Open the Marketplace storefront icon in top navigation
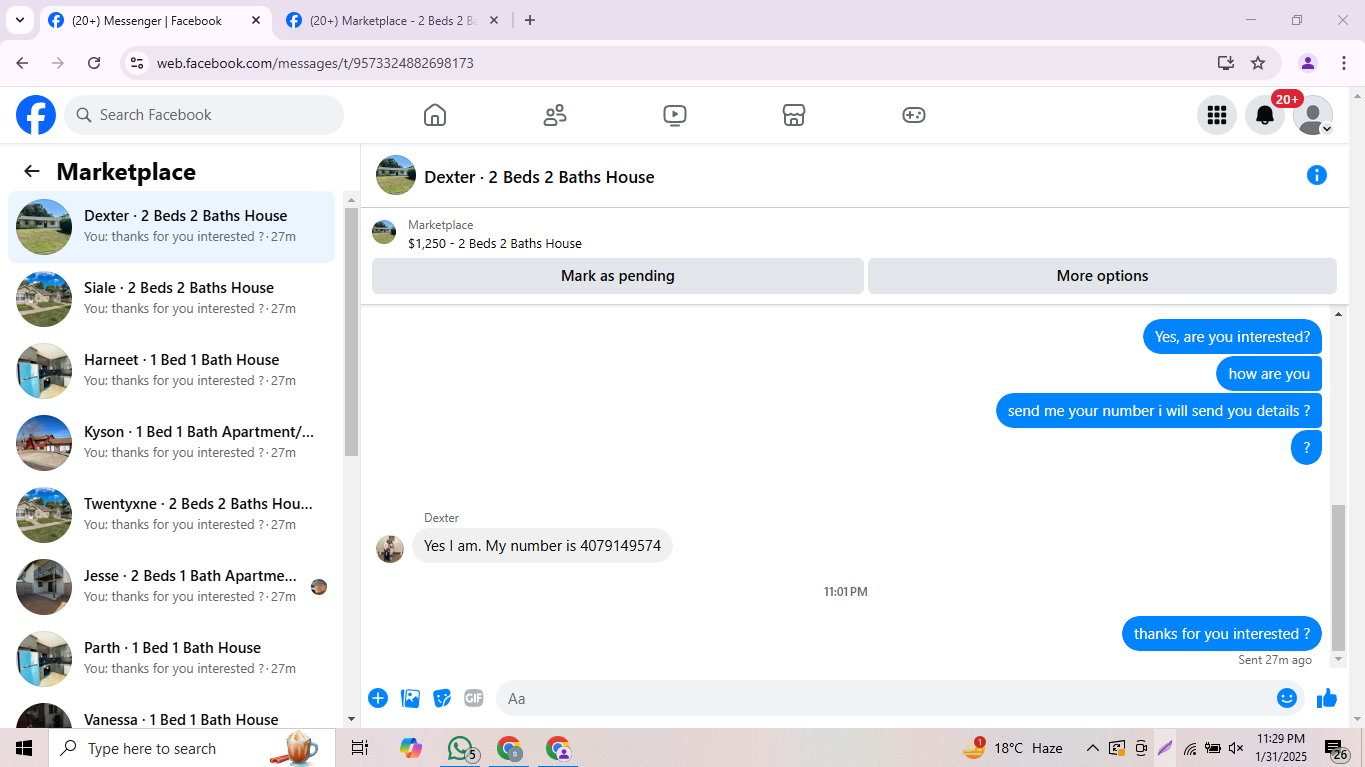The width and height of the screenshot is (1365, 767). [794, 115]
